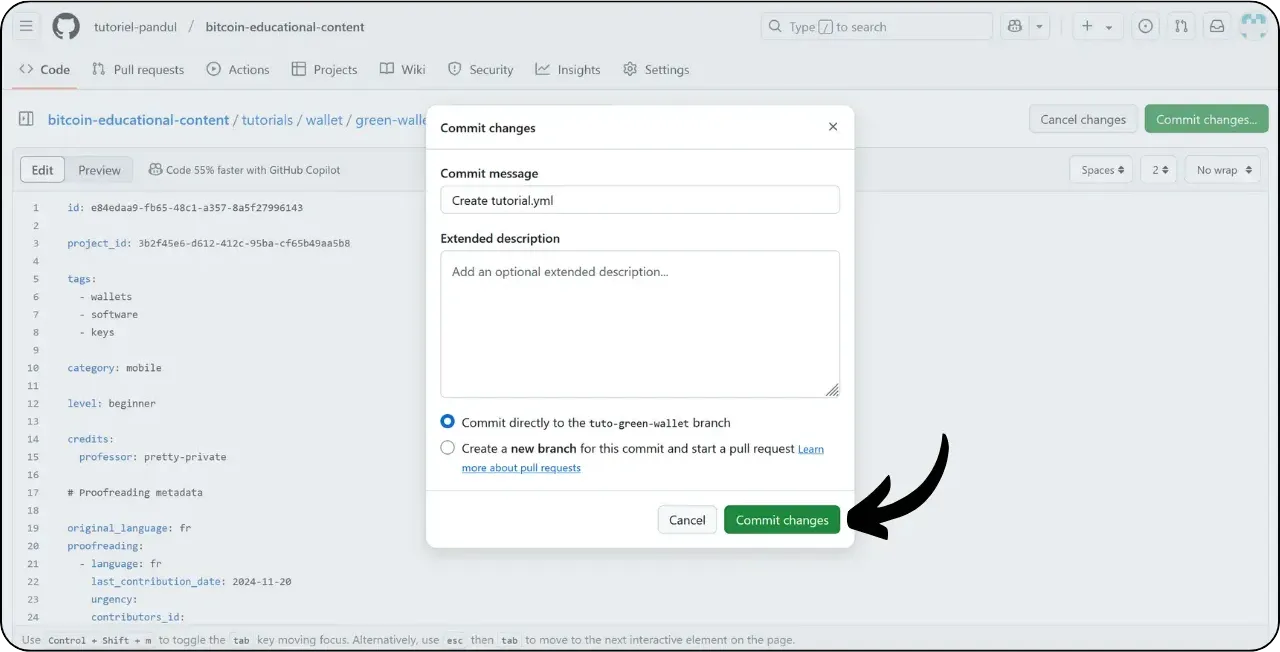
Task: Click the repository icon beside the breadcrumb
Action: [x=25, y=119]
